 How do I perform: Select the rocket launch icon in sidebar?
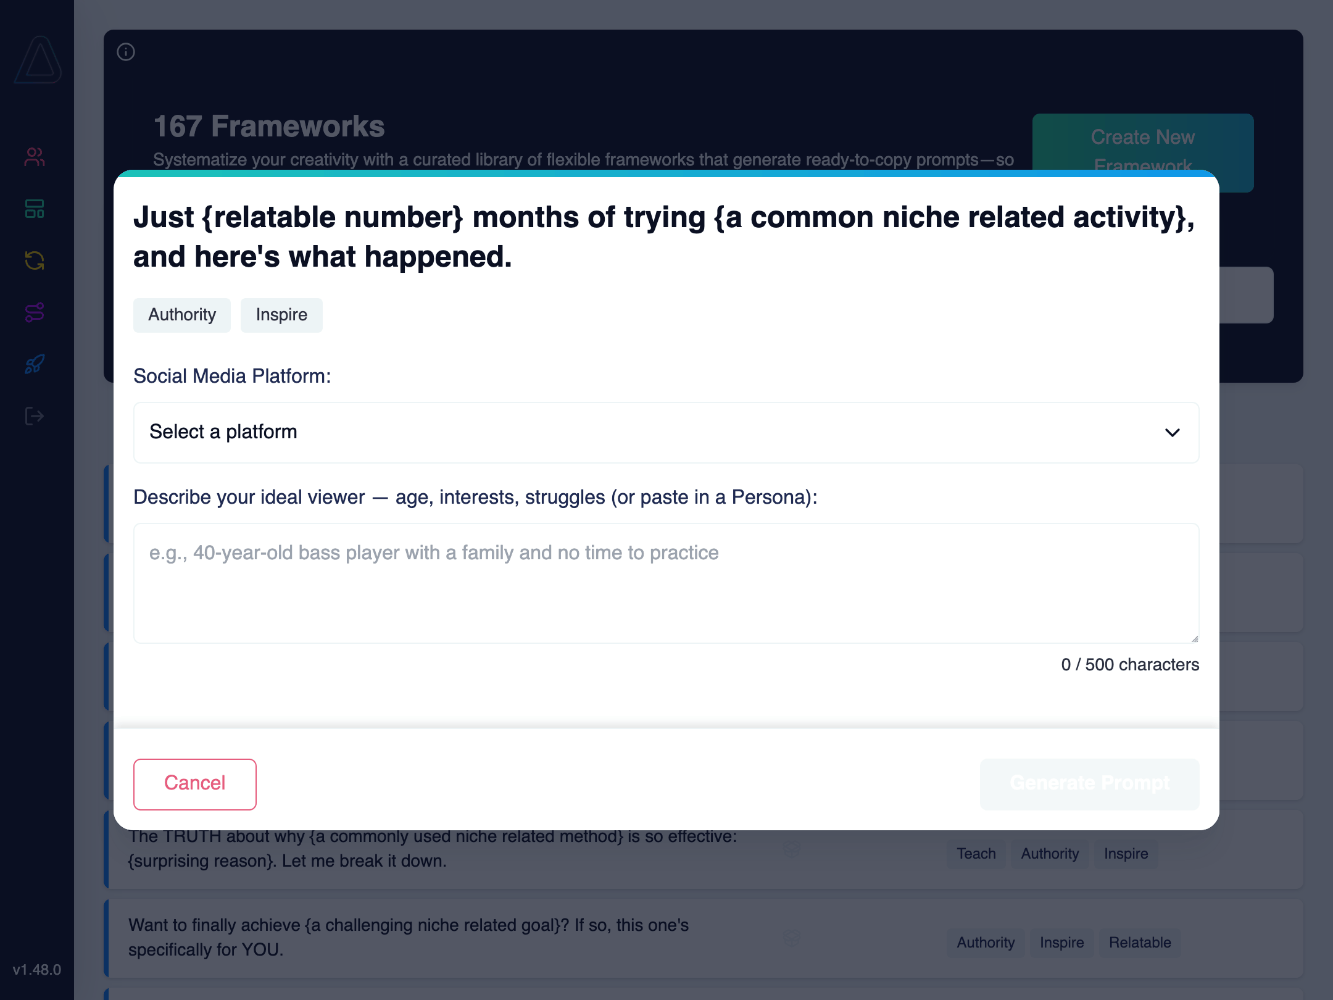(x=34, y=364)
